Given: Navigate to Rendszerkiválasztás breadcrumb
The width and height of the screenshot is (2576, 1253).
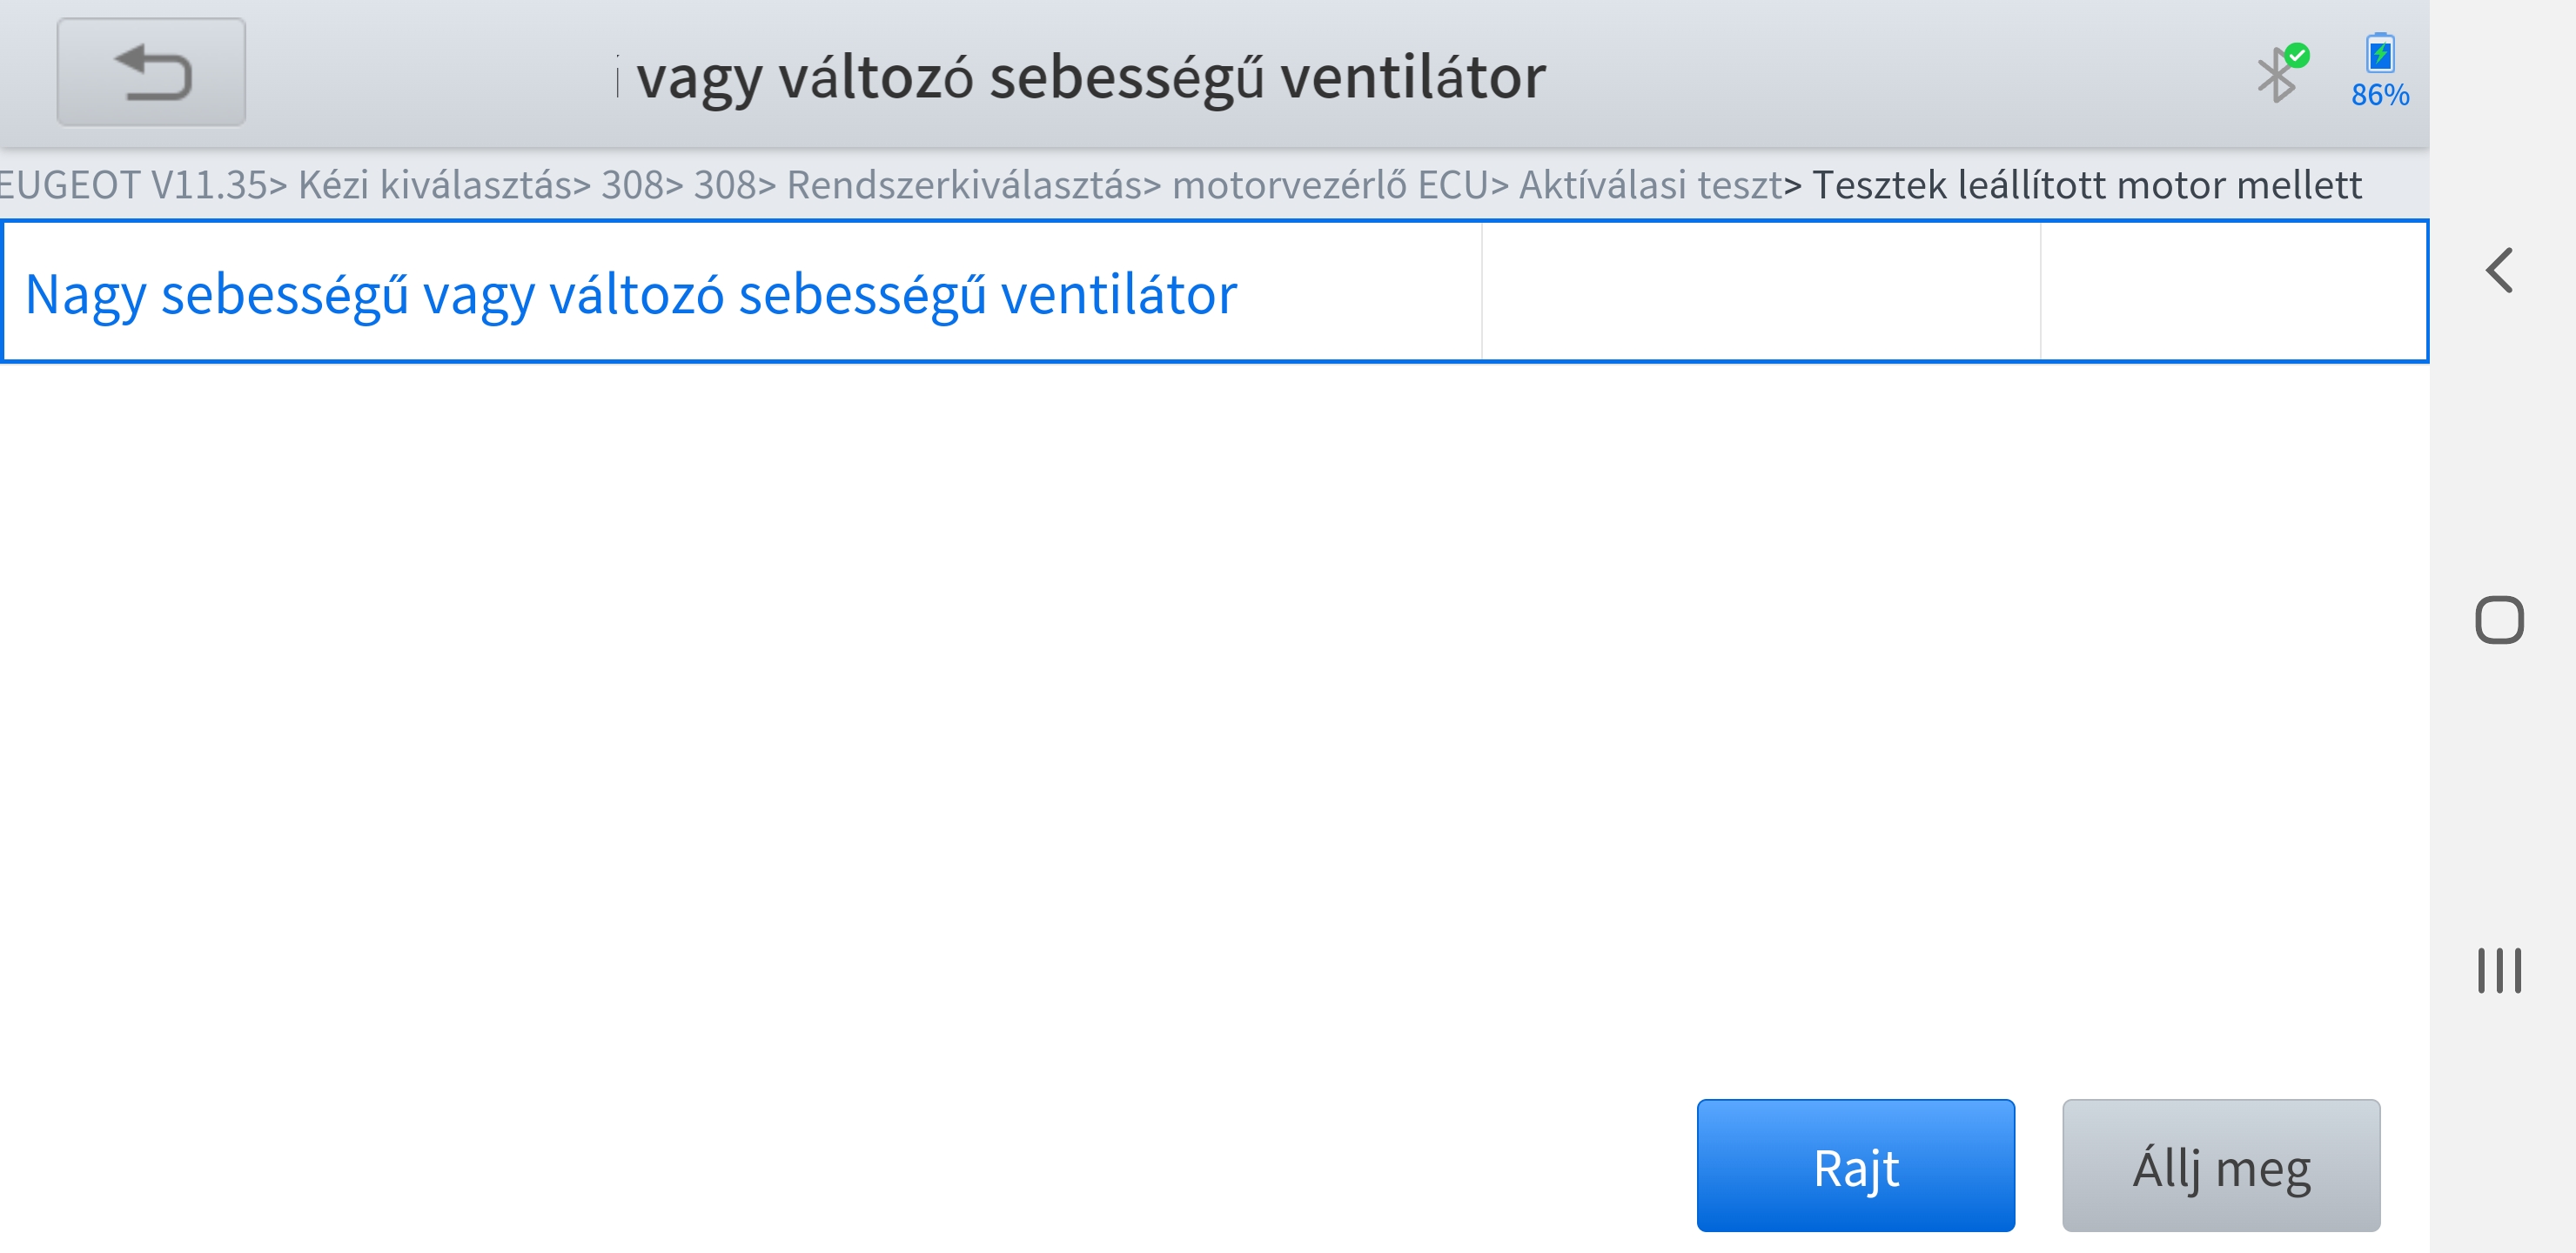Looking at the screenshot, I should pyautogui.click(x=964, y=185).
